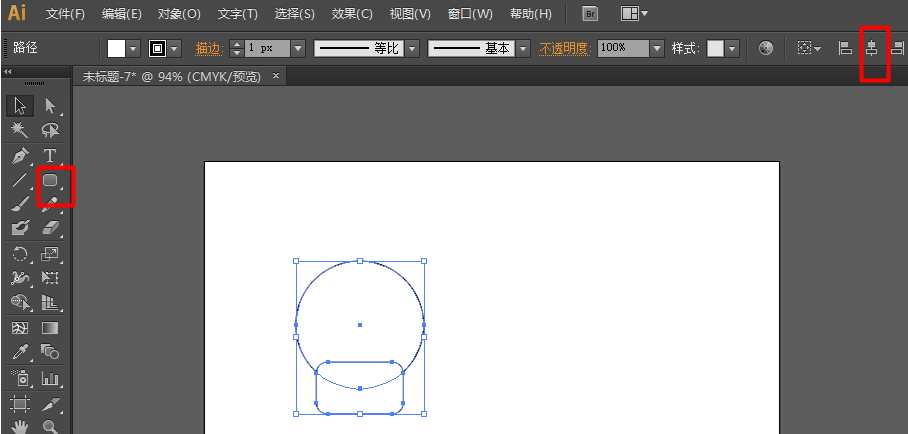Open the 编辑(E) menu
The height and width of the screenshot is (434, 908).
coord(122,14)
